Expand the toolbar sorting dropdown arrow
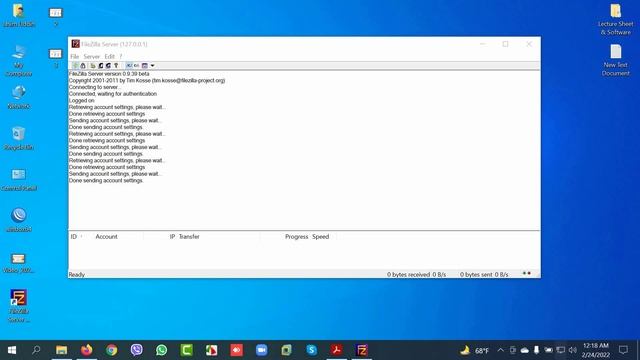The image size is (640, 360). coord(152,65)
